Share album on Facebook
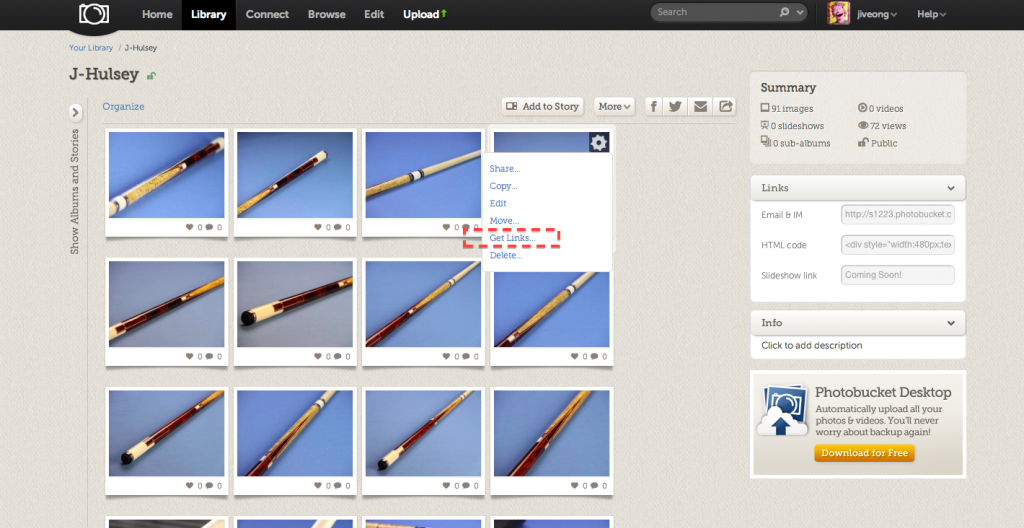Image resolution: width=1024 pixels, height=528 pixels. click(x=654, y=107)
